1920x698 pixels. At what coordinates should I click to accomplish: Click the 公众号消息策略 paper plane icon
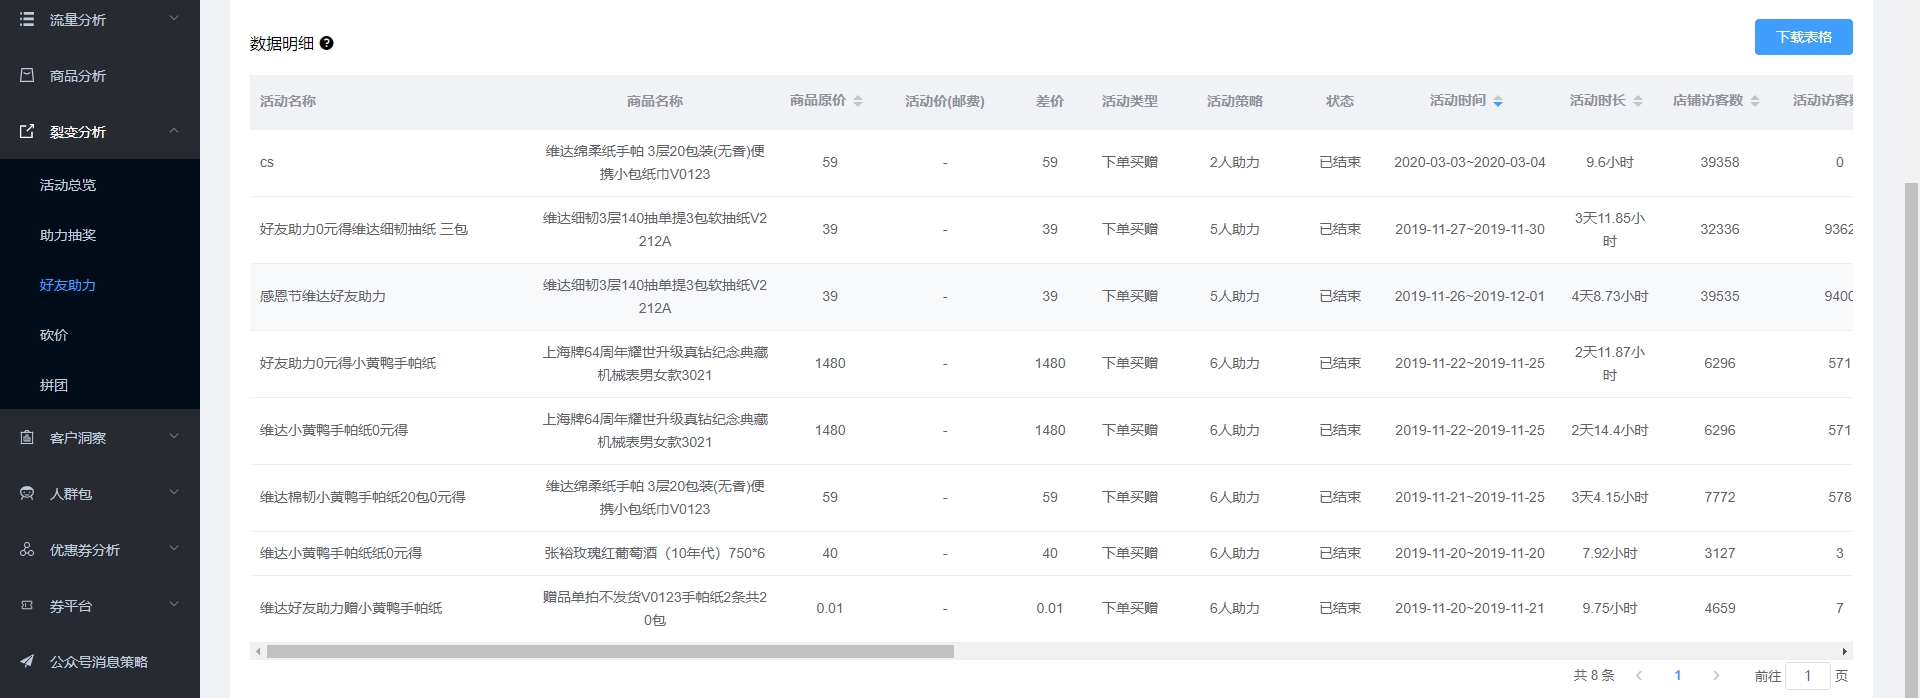pos(27,661)
